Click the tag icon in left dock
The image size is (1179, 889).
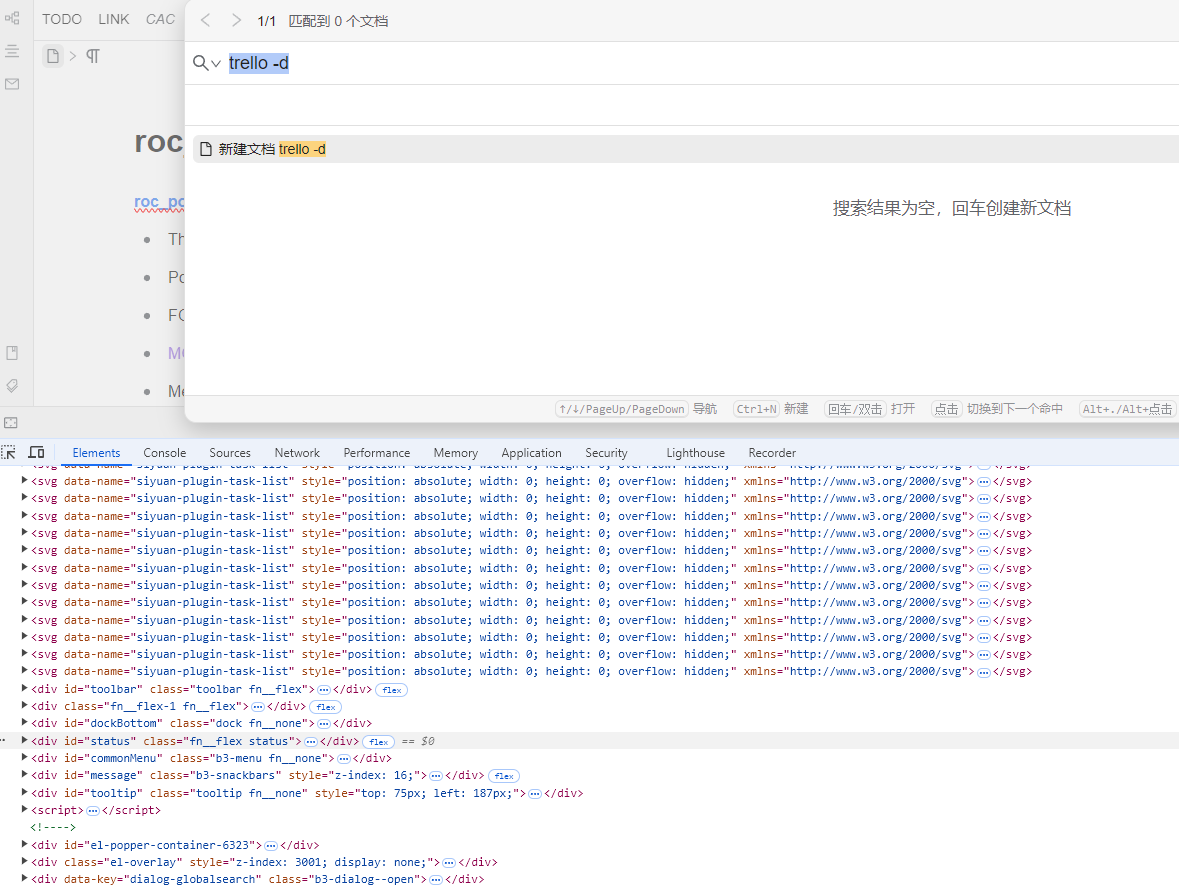tap(12, 385)
